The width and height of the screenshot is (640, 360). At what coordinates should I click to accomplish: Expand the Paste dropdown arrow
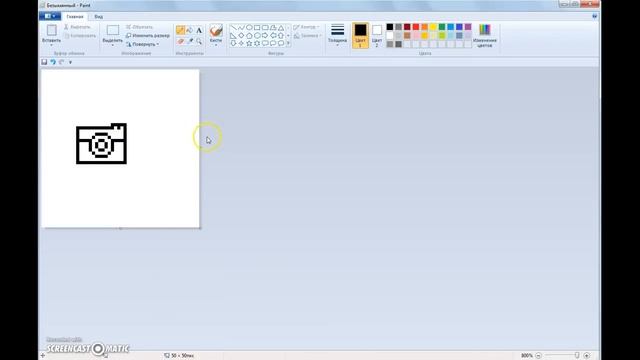(x=51, y=45)
